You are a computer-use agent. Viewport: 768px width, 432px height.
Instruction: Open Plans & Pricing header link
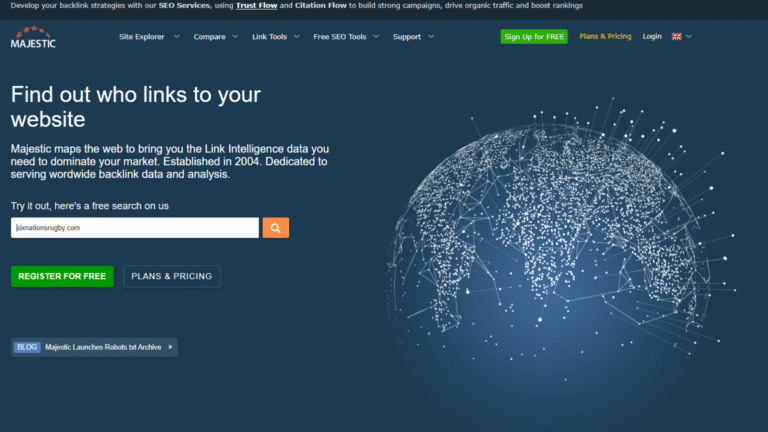coord(605,36)
